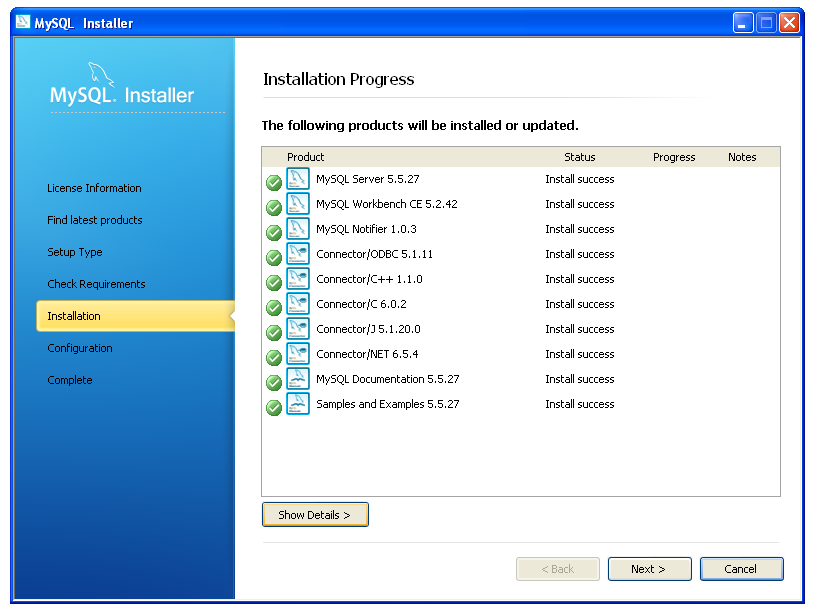Click the MySQL Workbench CE 5.2.42 product icon
This screenshot has height=615, width=817.
(x=298, y=203)
